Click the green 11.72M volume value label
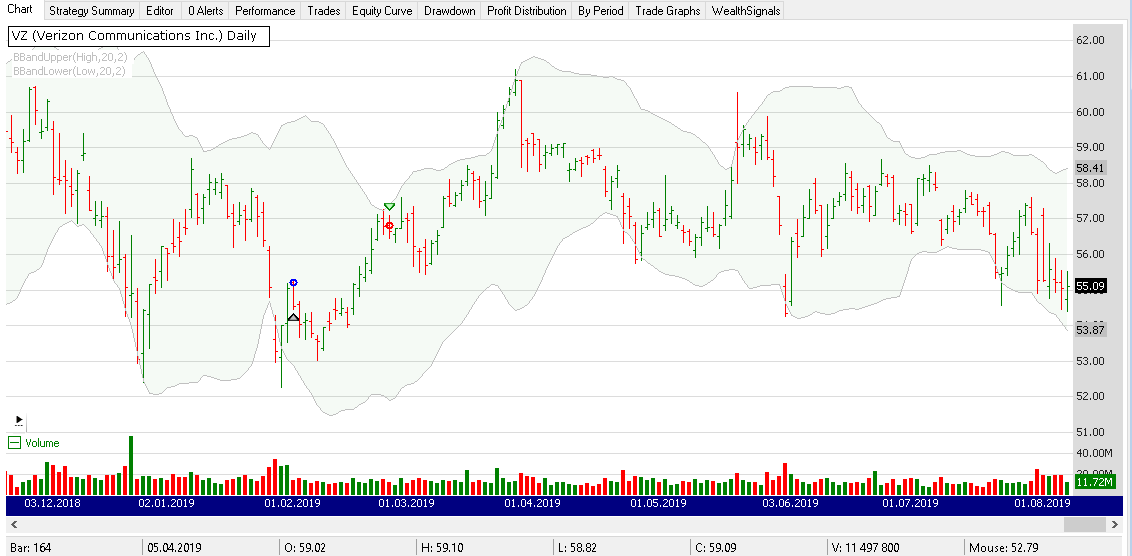 pos(1088,482)
